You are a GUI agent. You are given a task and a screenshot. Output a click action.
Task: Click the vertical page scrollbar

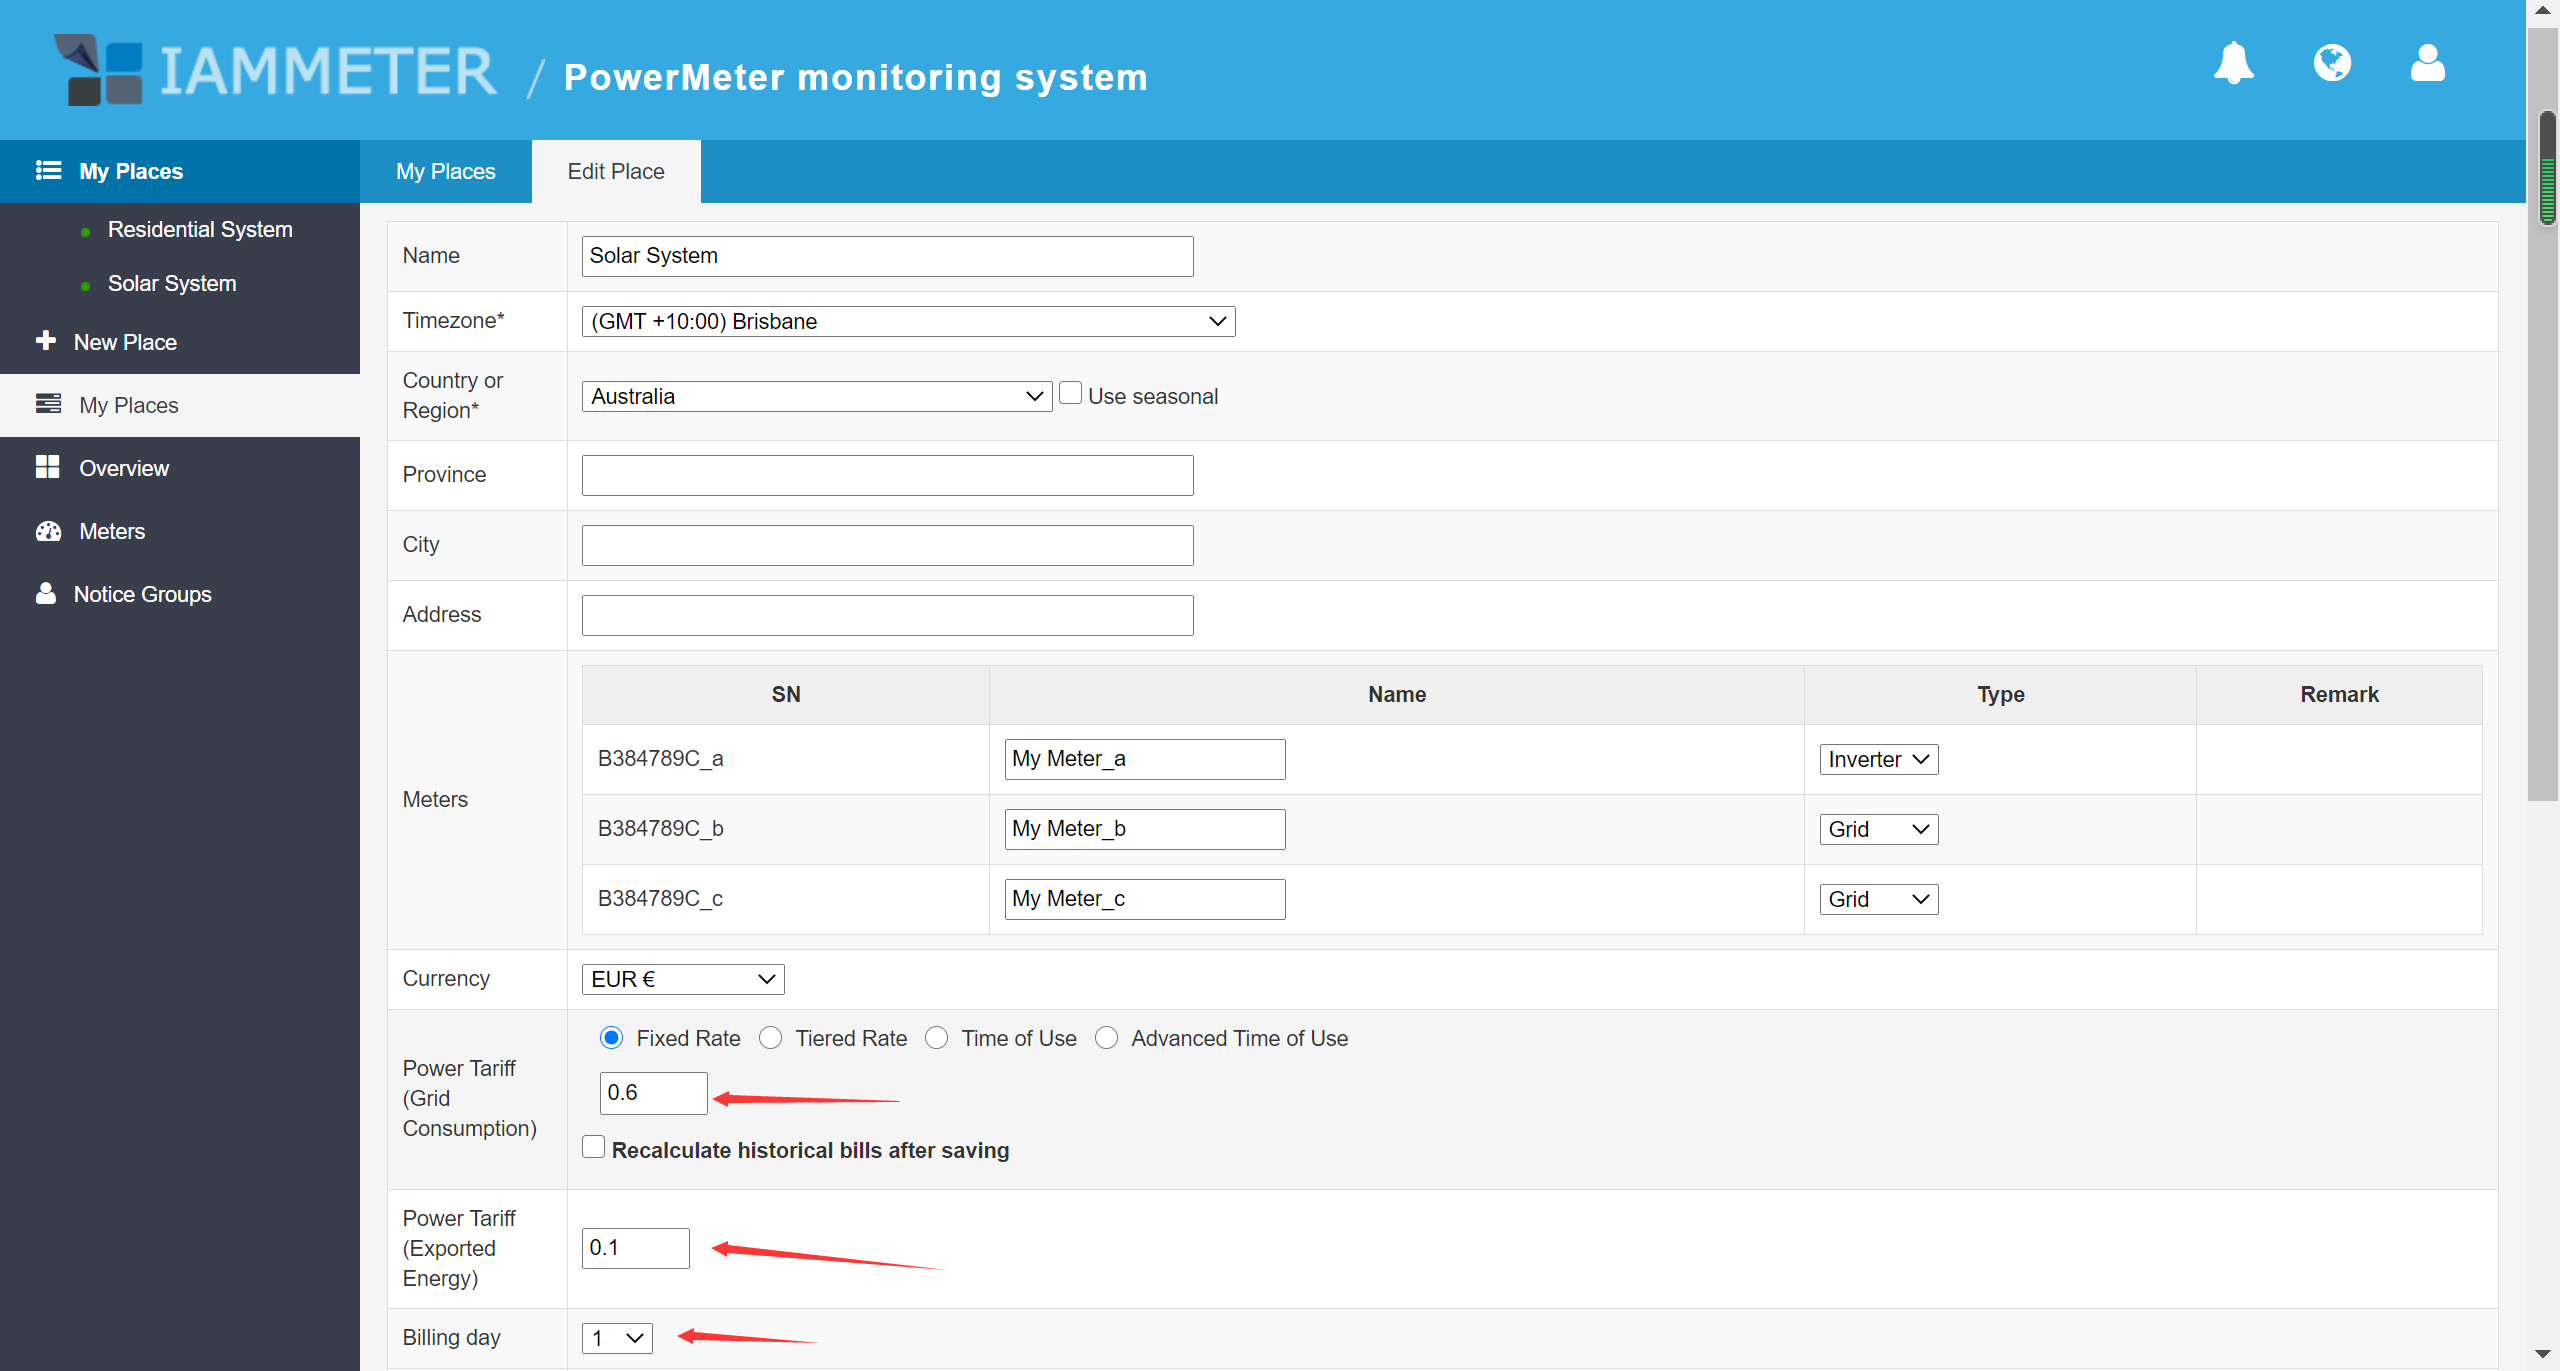coord(2543,500)
